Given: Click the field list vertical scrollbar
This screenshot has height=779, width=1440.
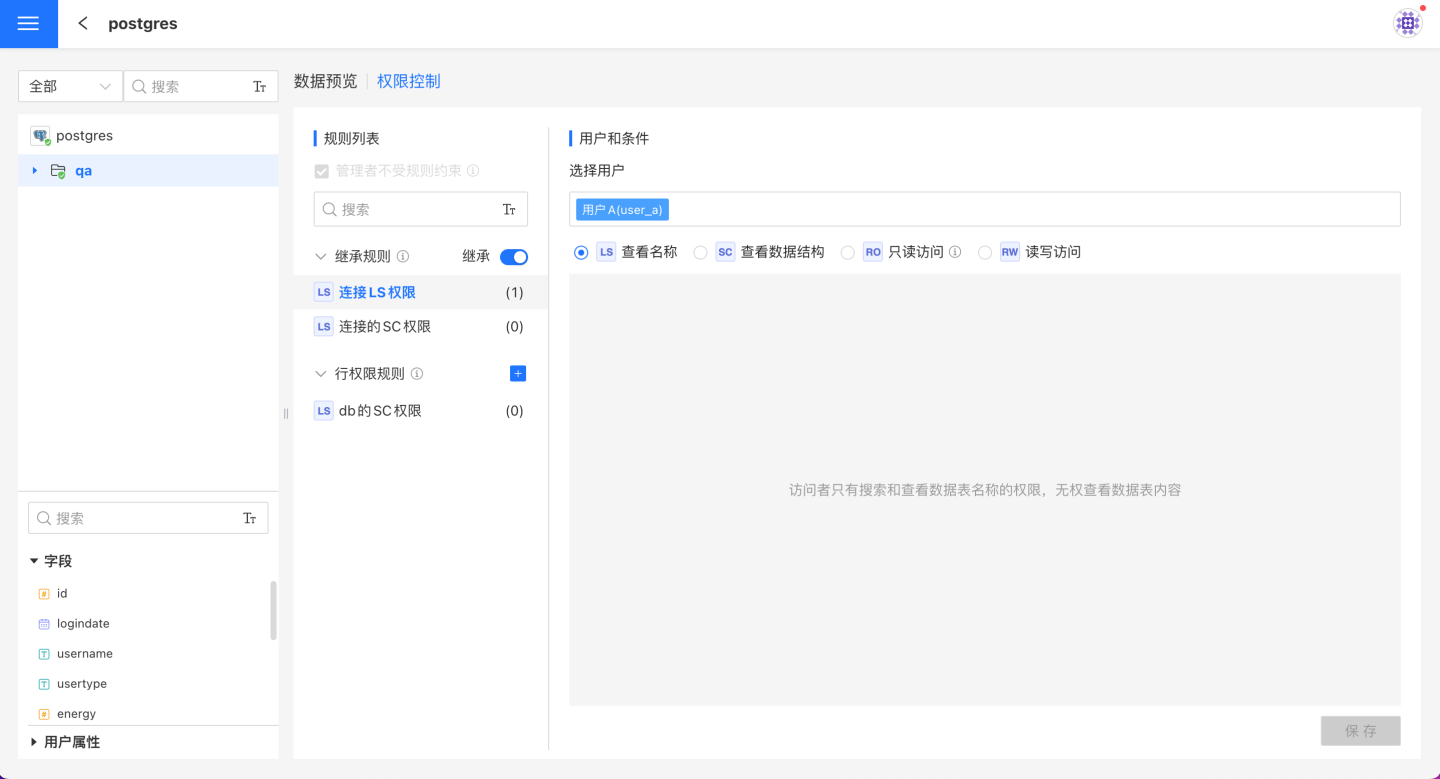Looking at the screenshot, I should click(x=273, y=610).
